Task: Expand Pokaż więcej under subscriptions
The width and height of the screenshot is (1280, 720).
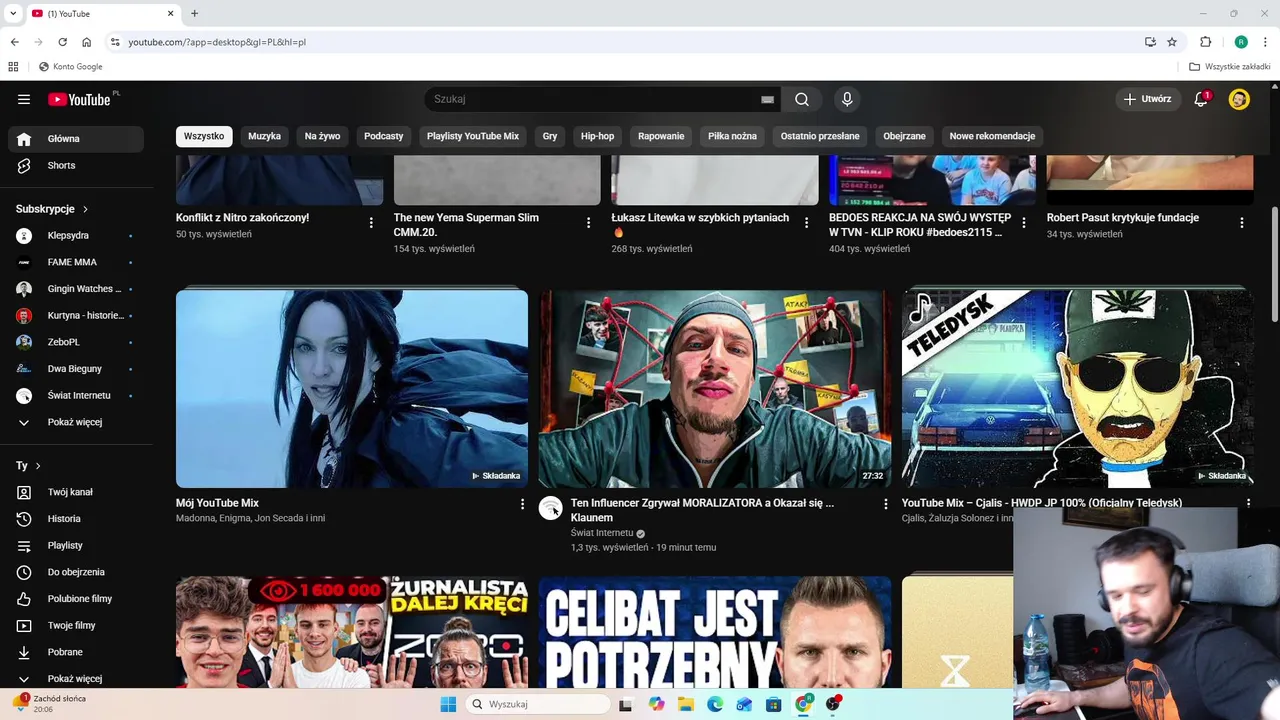Action: [76, 422]
